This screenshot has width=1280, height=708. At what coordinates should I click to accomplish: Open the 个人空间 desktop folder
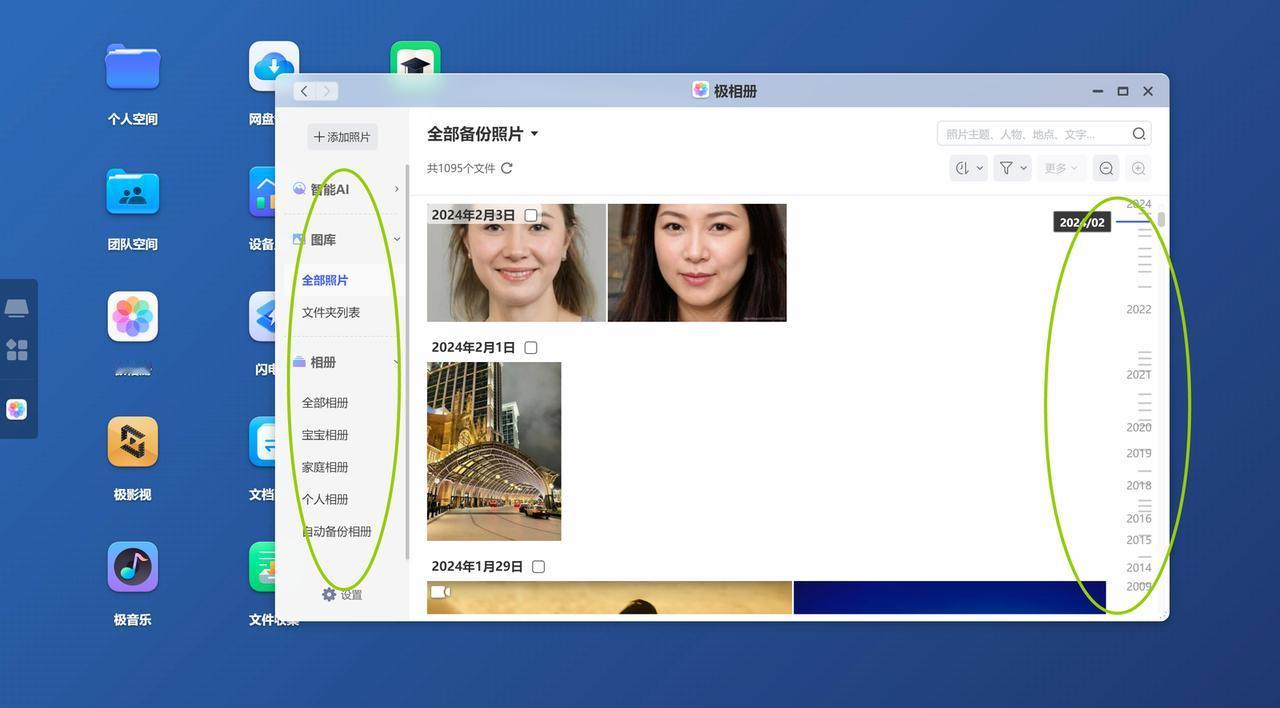coord(132,68)
